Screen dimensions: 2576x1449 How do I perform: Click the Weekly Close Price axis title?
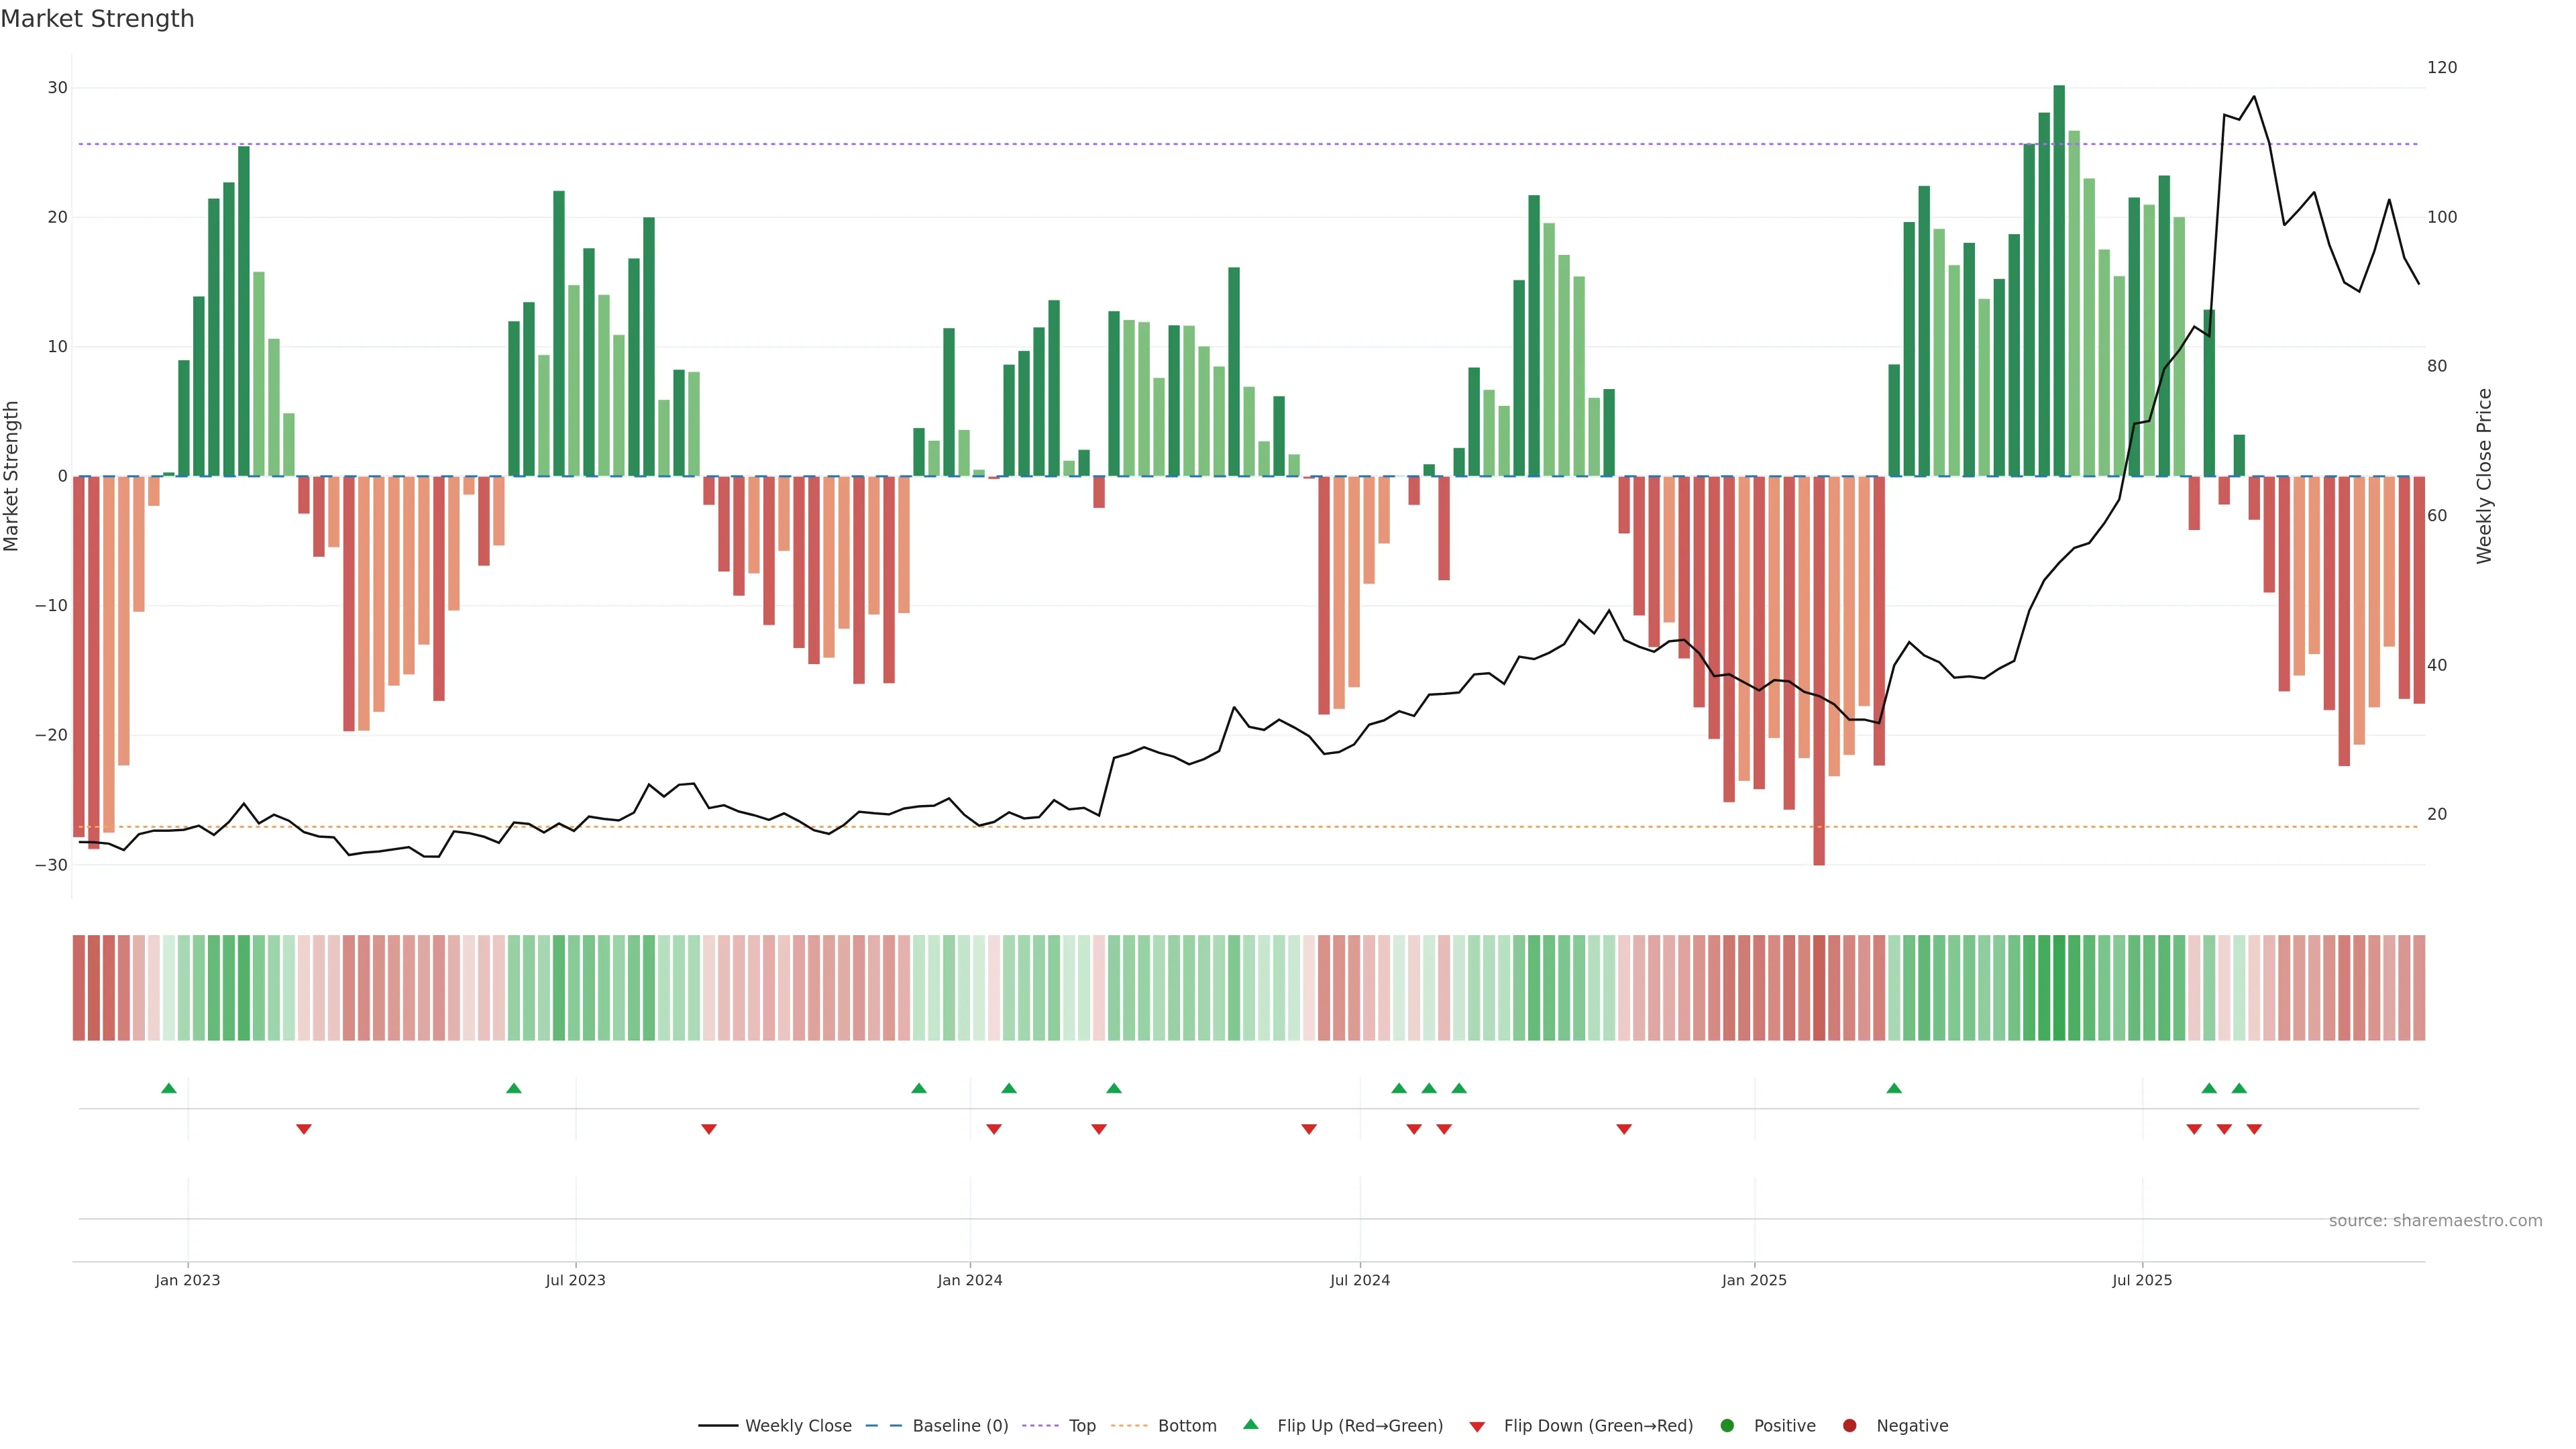click(2484, 476)
